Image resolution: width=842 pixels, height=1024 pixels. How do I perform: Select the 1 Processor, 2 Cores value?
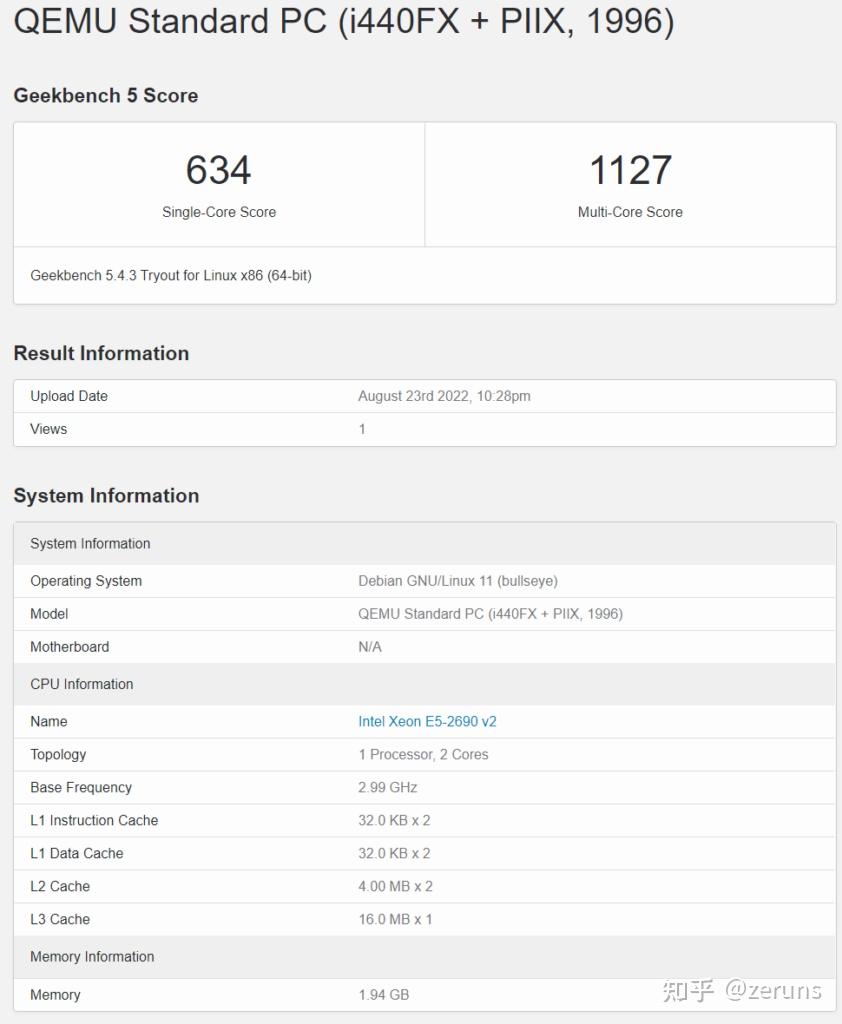point(423,754)
